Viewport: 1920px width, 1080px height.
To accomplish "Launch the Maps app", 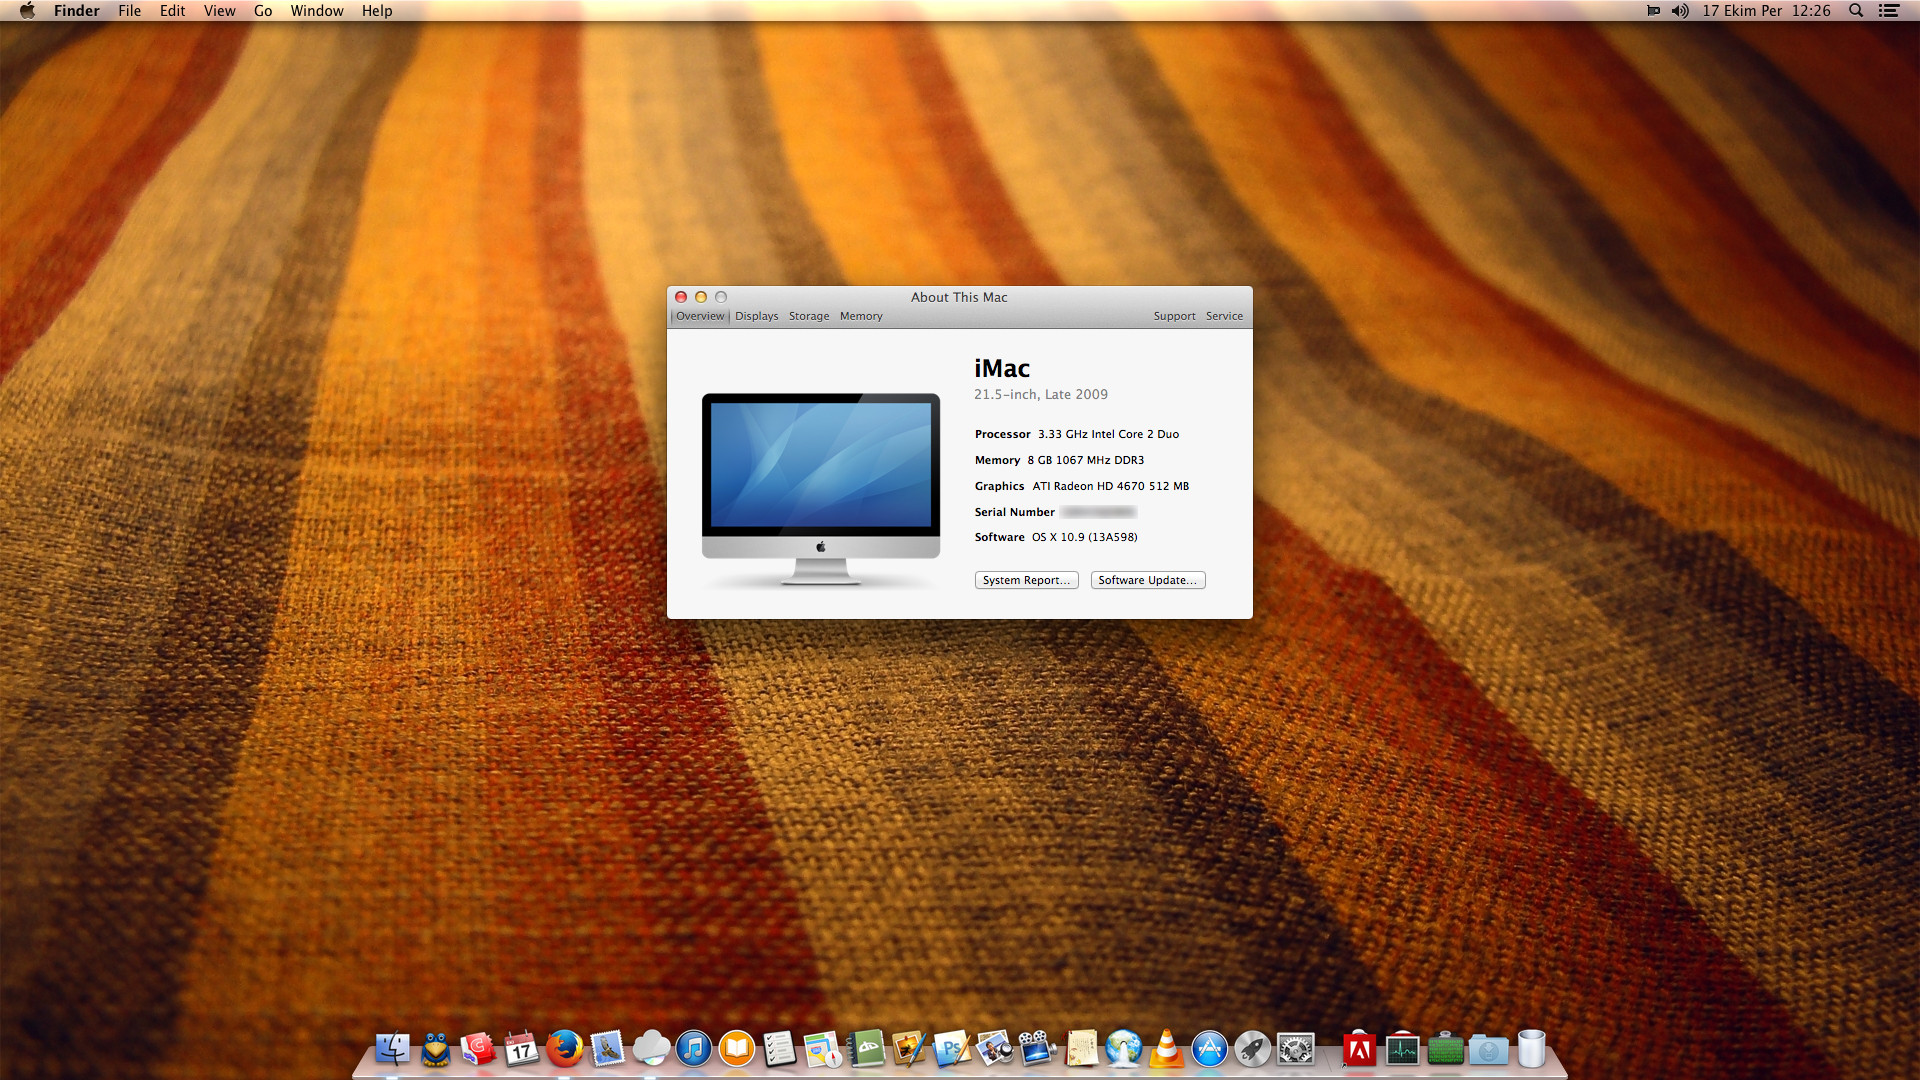I will pyautogui.click(x=823, y=1049).
